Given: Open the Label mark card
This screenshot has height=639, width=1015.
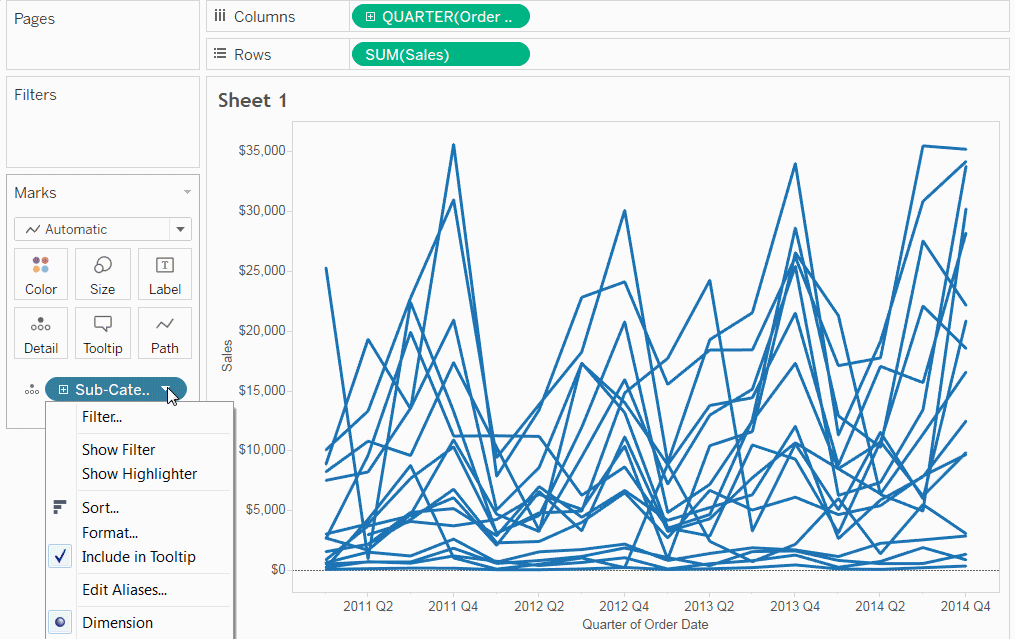Looking at the screenshot, I should 164,274.
